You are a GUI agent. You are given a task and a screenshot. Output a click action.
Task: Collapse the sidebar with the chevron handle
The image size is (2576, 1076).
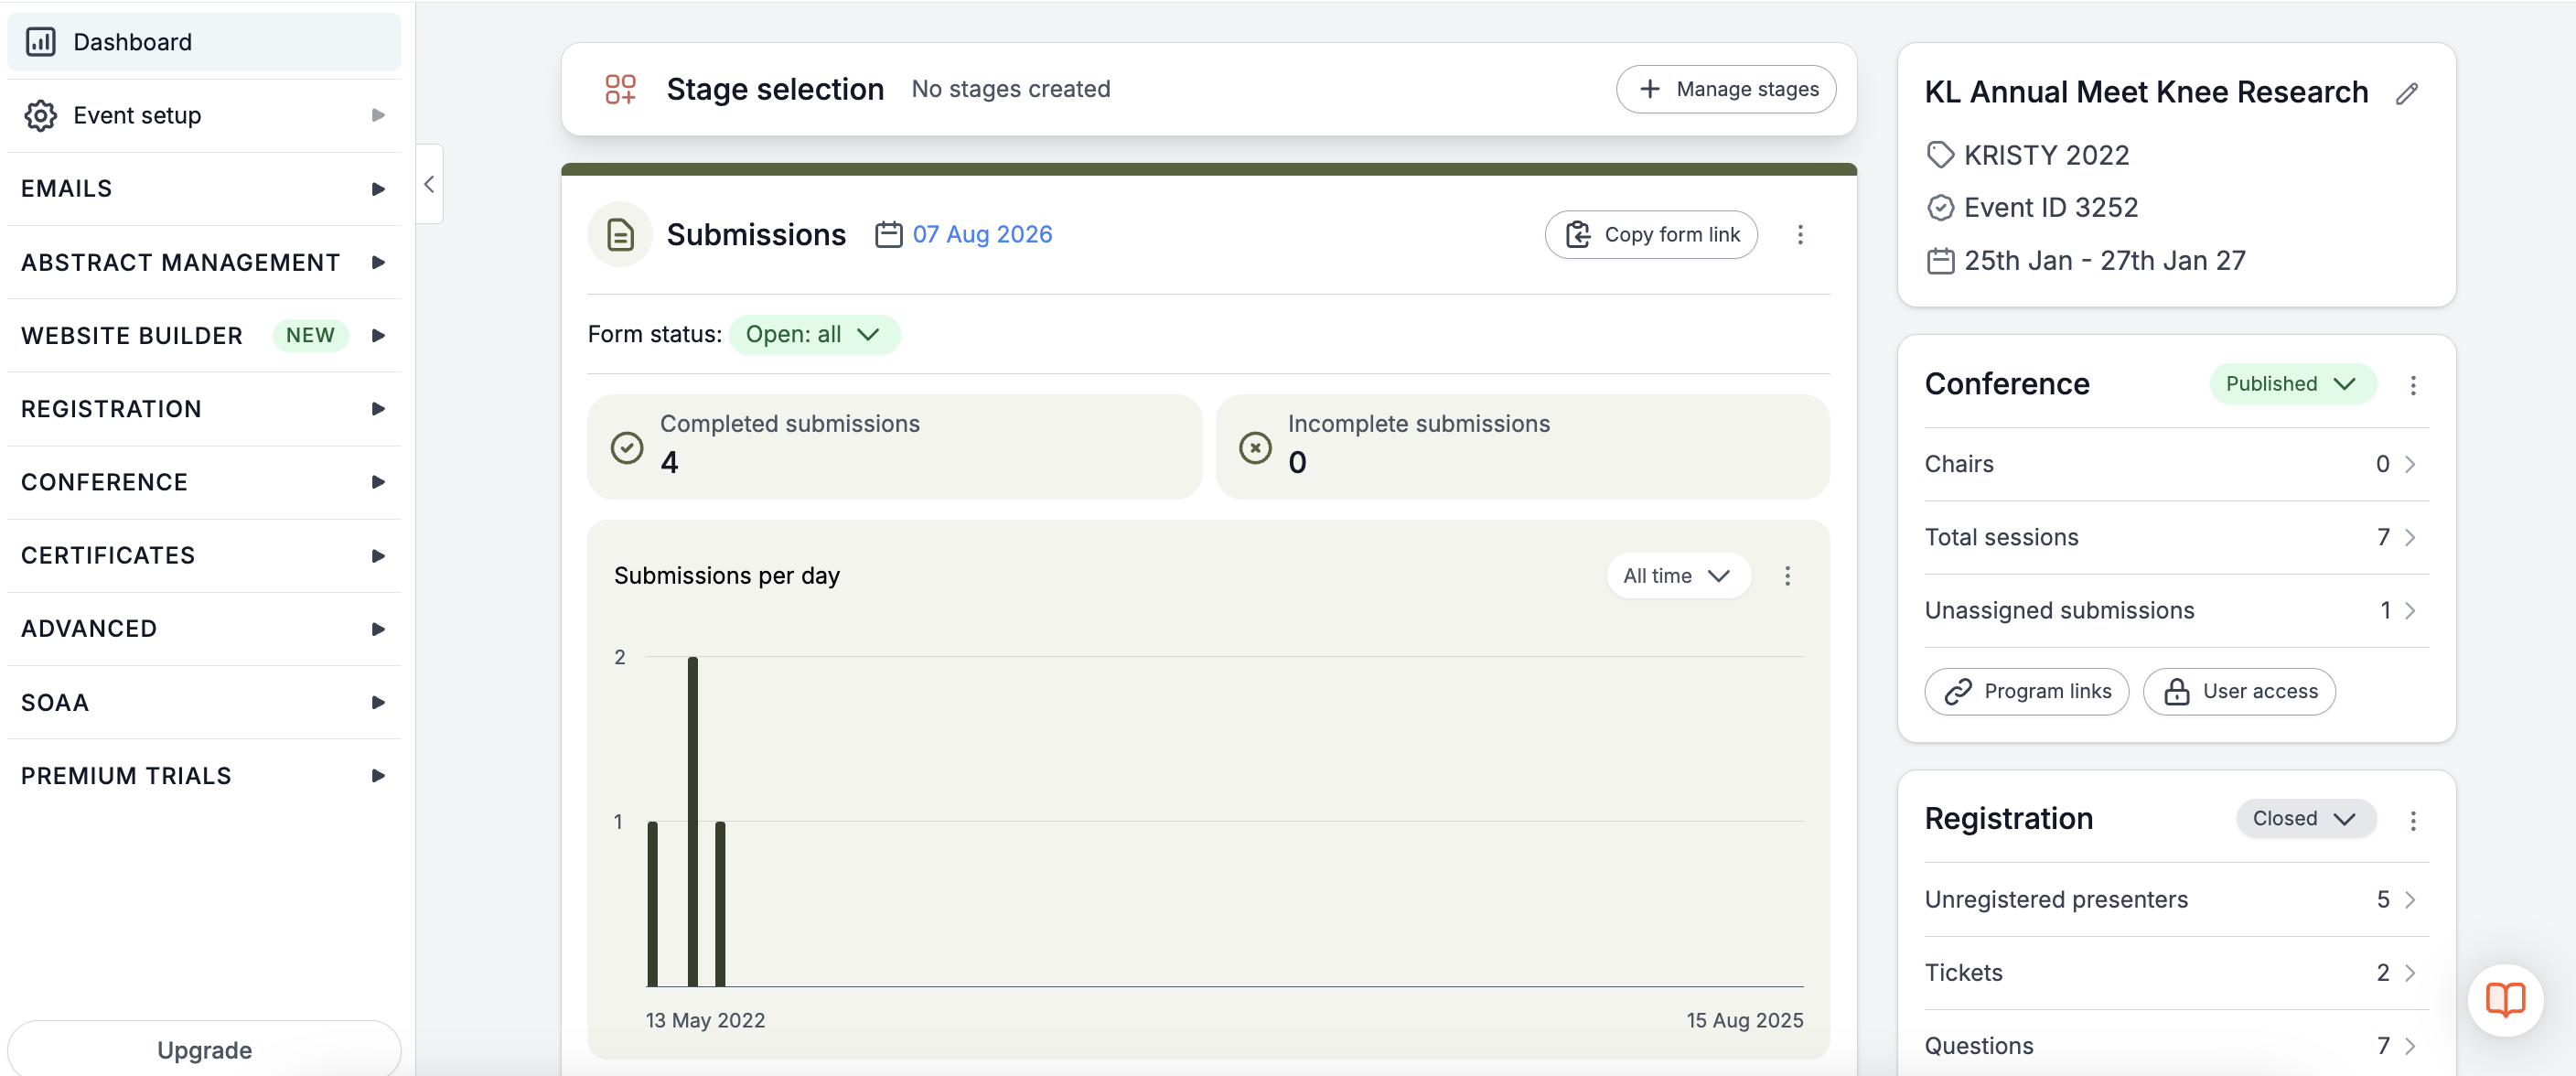429,184
